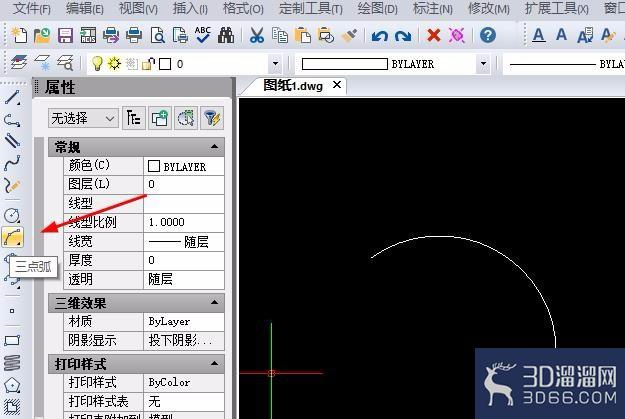This screenshot has width=625, height=419.
Task: Collapse the 三维效果 section
Action: tap(214, 303)
